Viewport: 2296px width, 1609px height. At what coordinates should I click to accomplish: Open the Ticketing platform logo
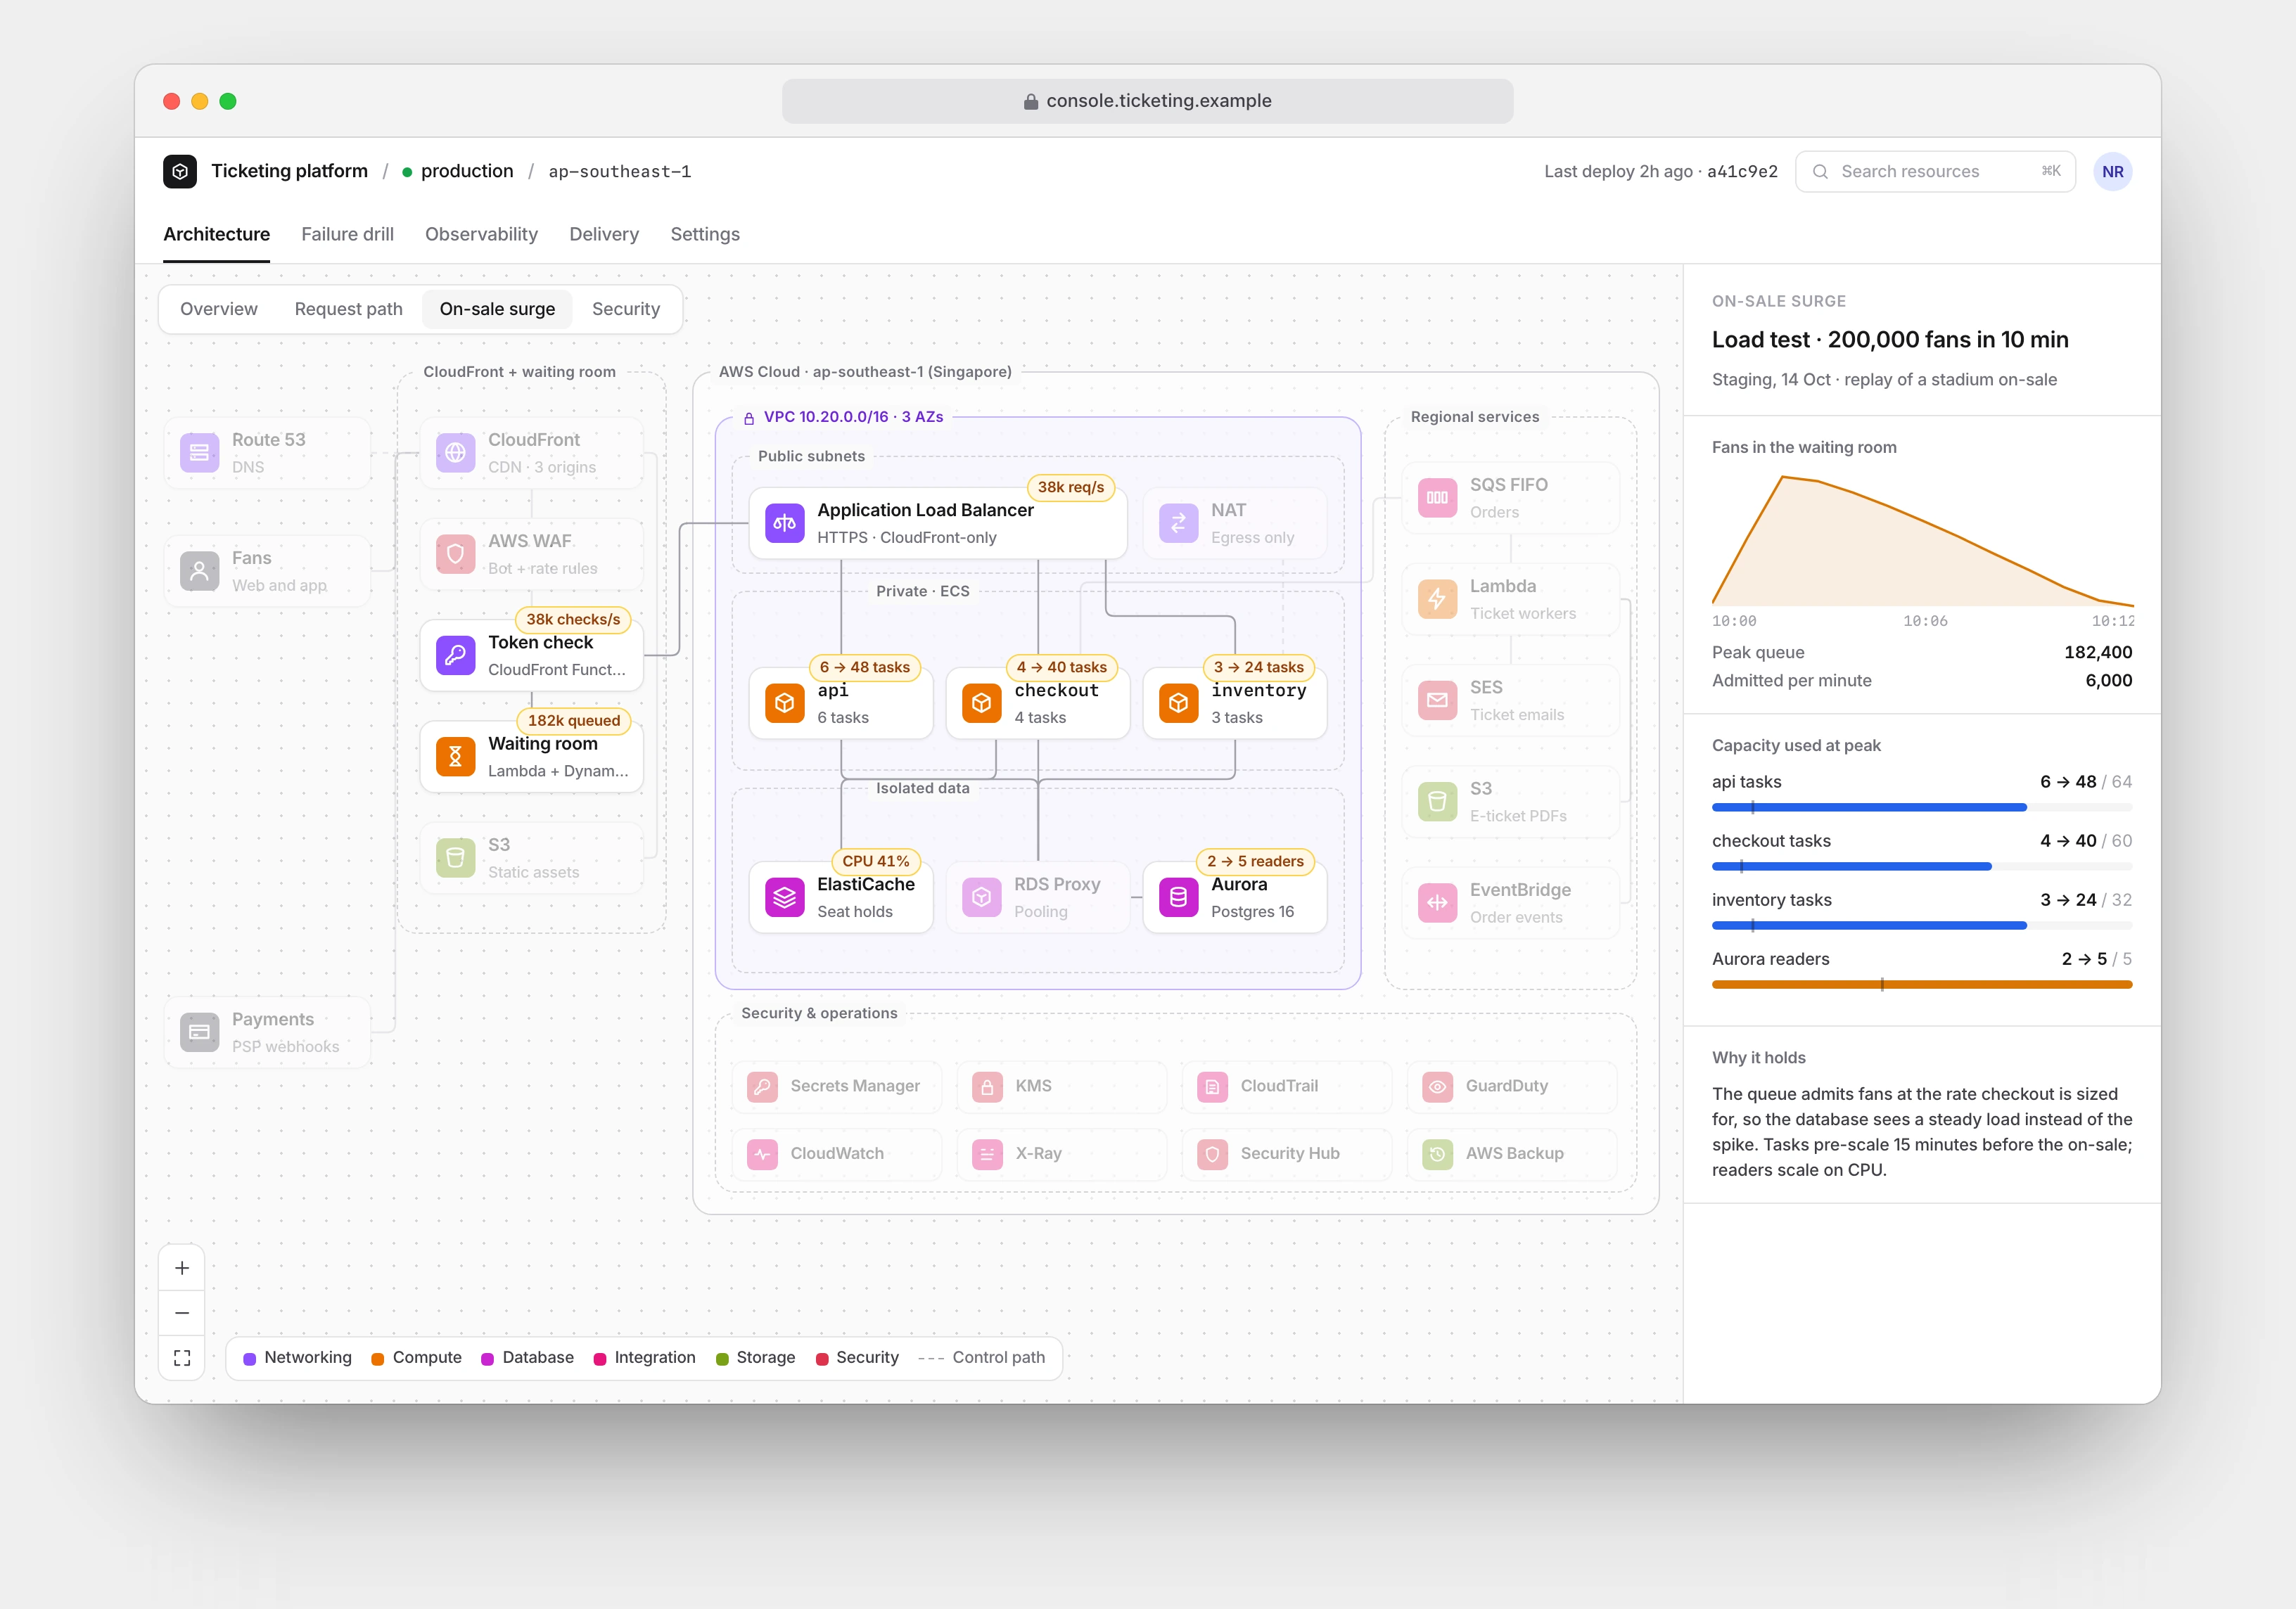coord(180,171)
